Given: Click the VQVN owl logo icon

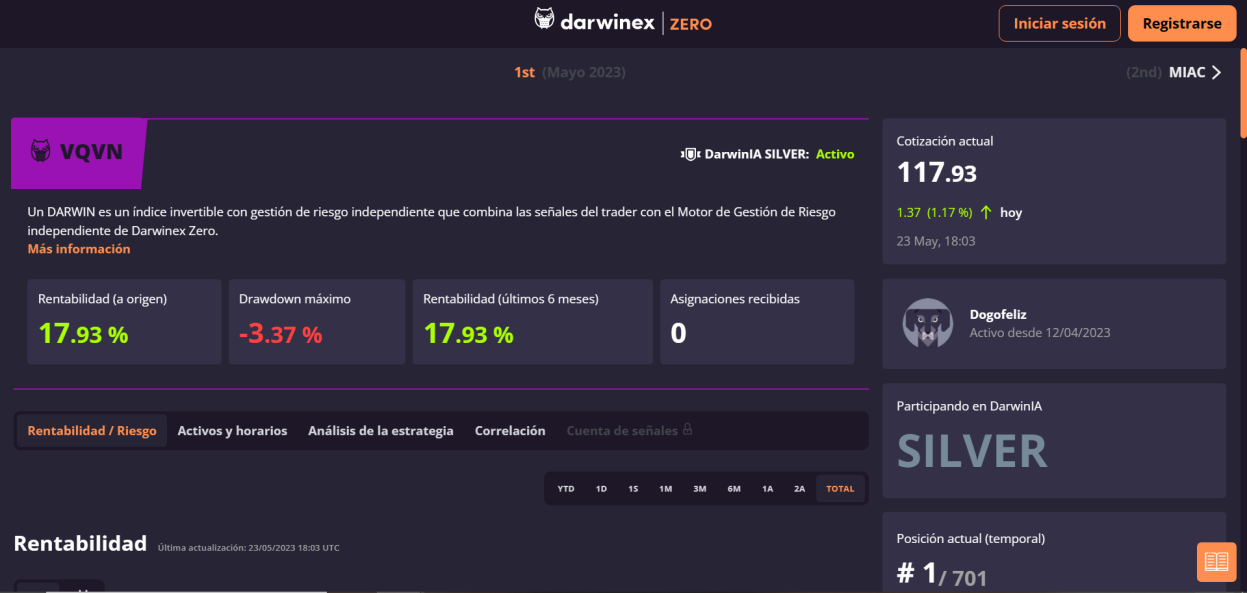Looking at the screenshot, I should coord(40,152).
